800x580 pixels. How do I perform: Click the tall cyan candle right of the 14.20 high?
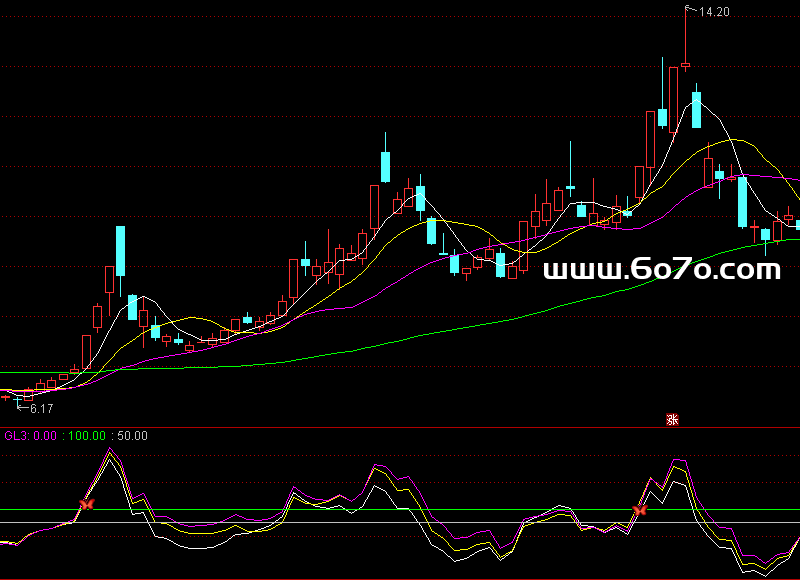(696, 107)
